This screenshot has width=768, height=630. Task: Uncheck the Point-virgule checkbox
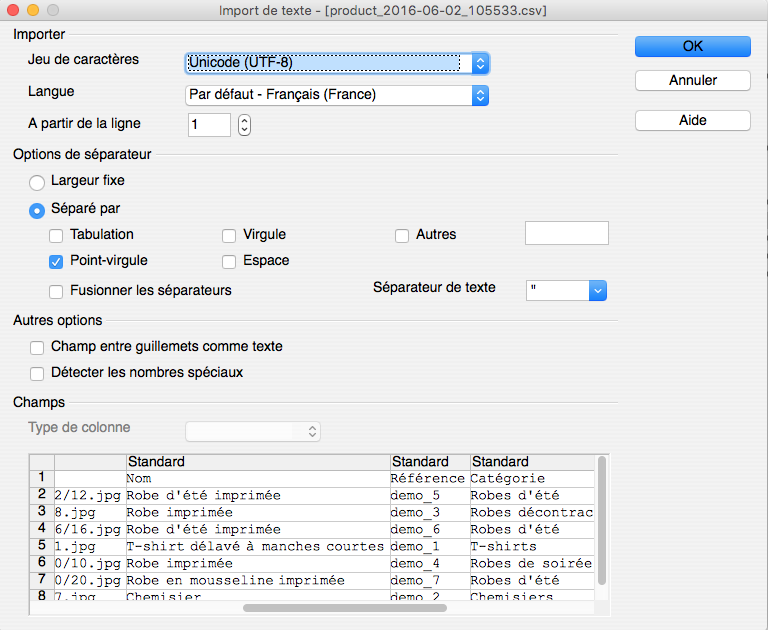[x=56, y=262]
